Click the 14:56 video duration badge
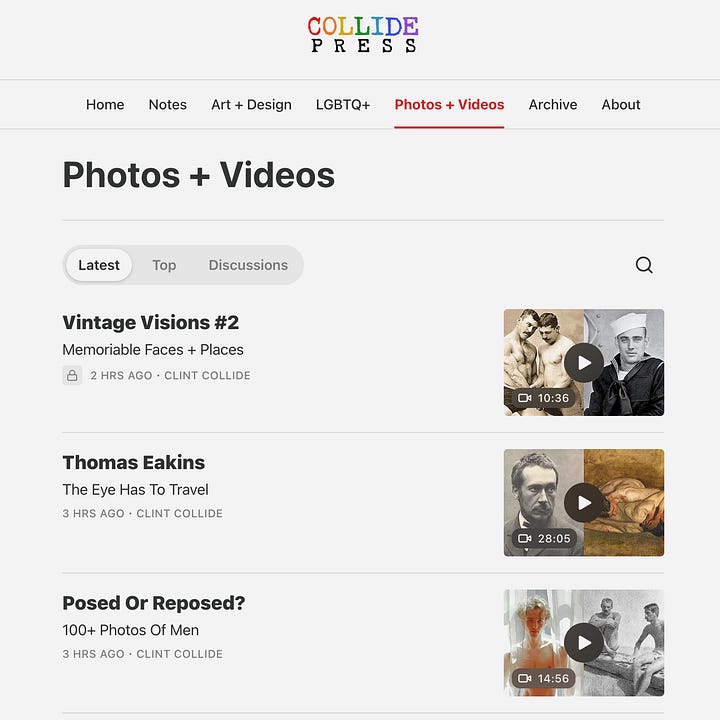This screenshot has height=720, width=720. (x=544, y=678)
